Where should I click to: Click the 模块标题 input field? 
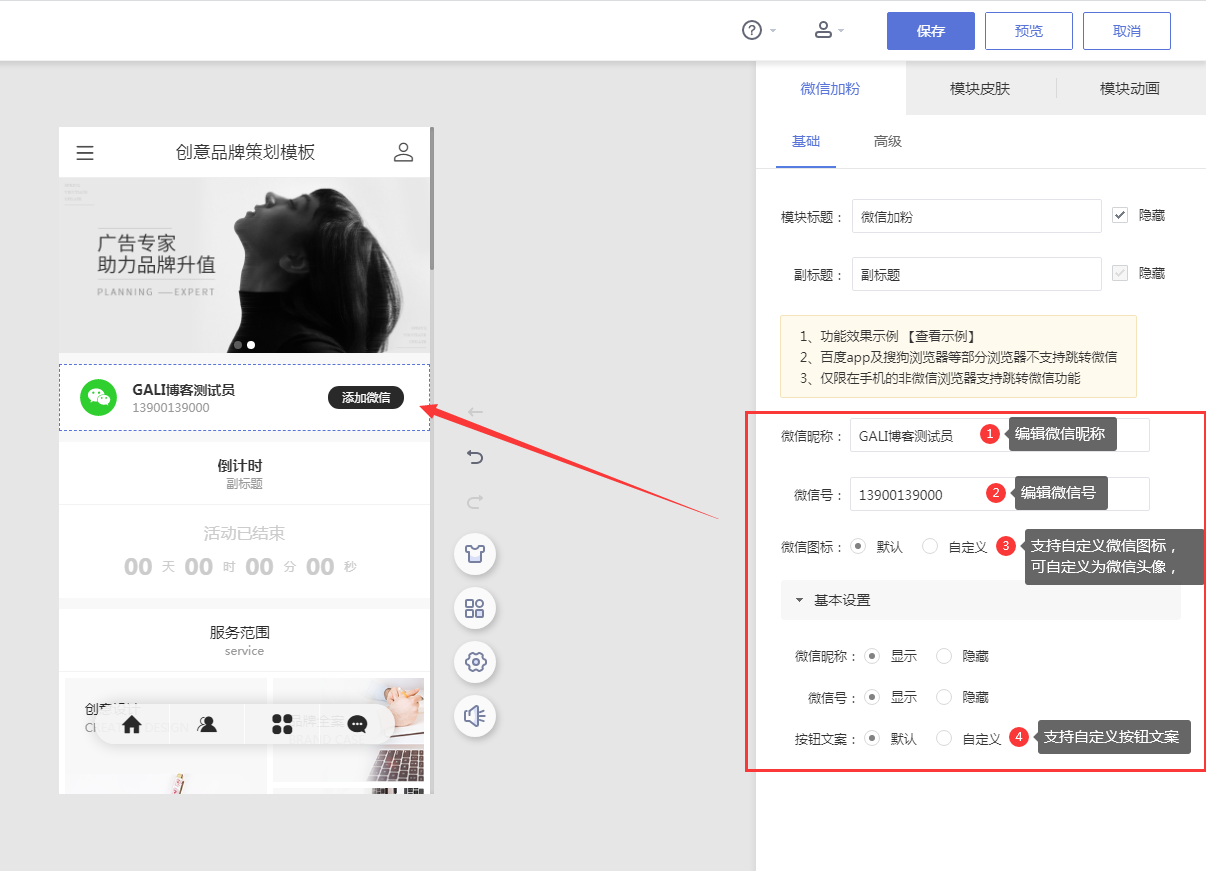(x=976, y=216)
